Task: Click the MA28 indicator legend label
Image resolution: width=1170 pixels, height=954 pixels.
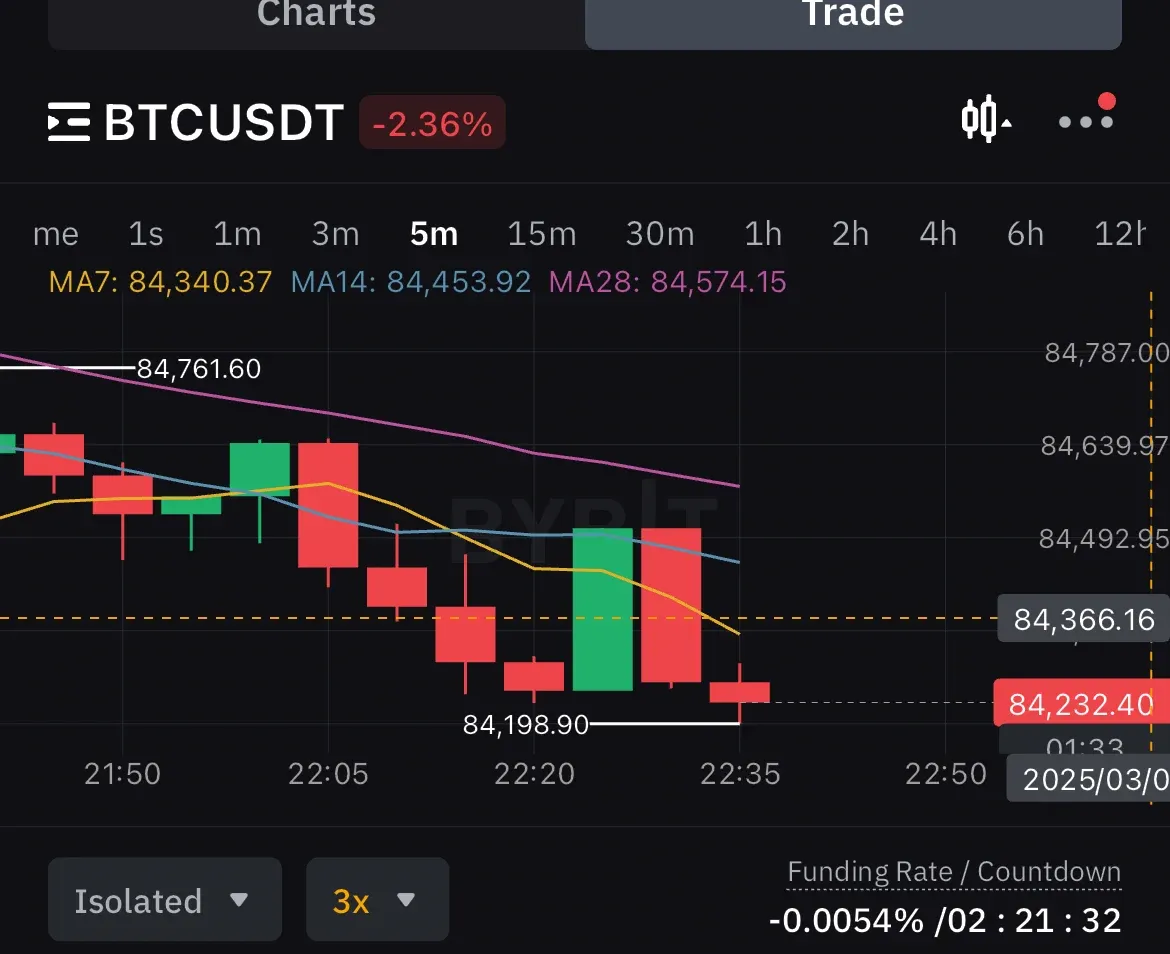Action: coord(667,282)
